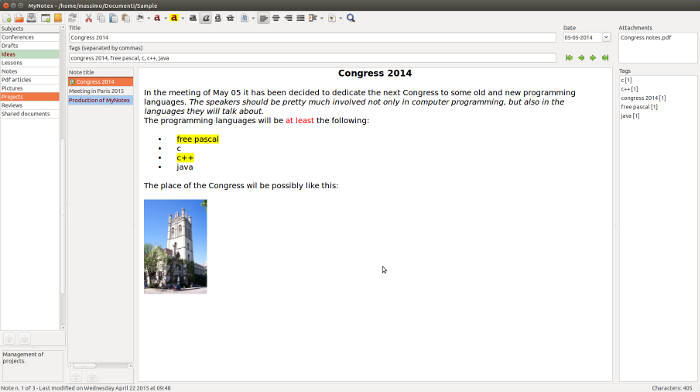Open the font color dropdown arrow
This screenshot has height=392, width=700.
165,18
